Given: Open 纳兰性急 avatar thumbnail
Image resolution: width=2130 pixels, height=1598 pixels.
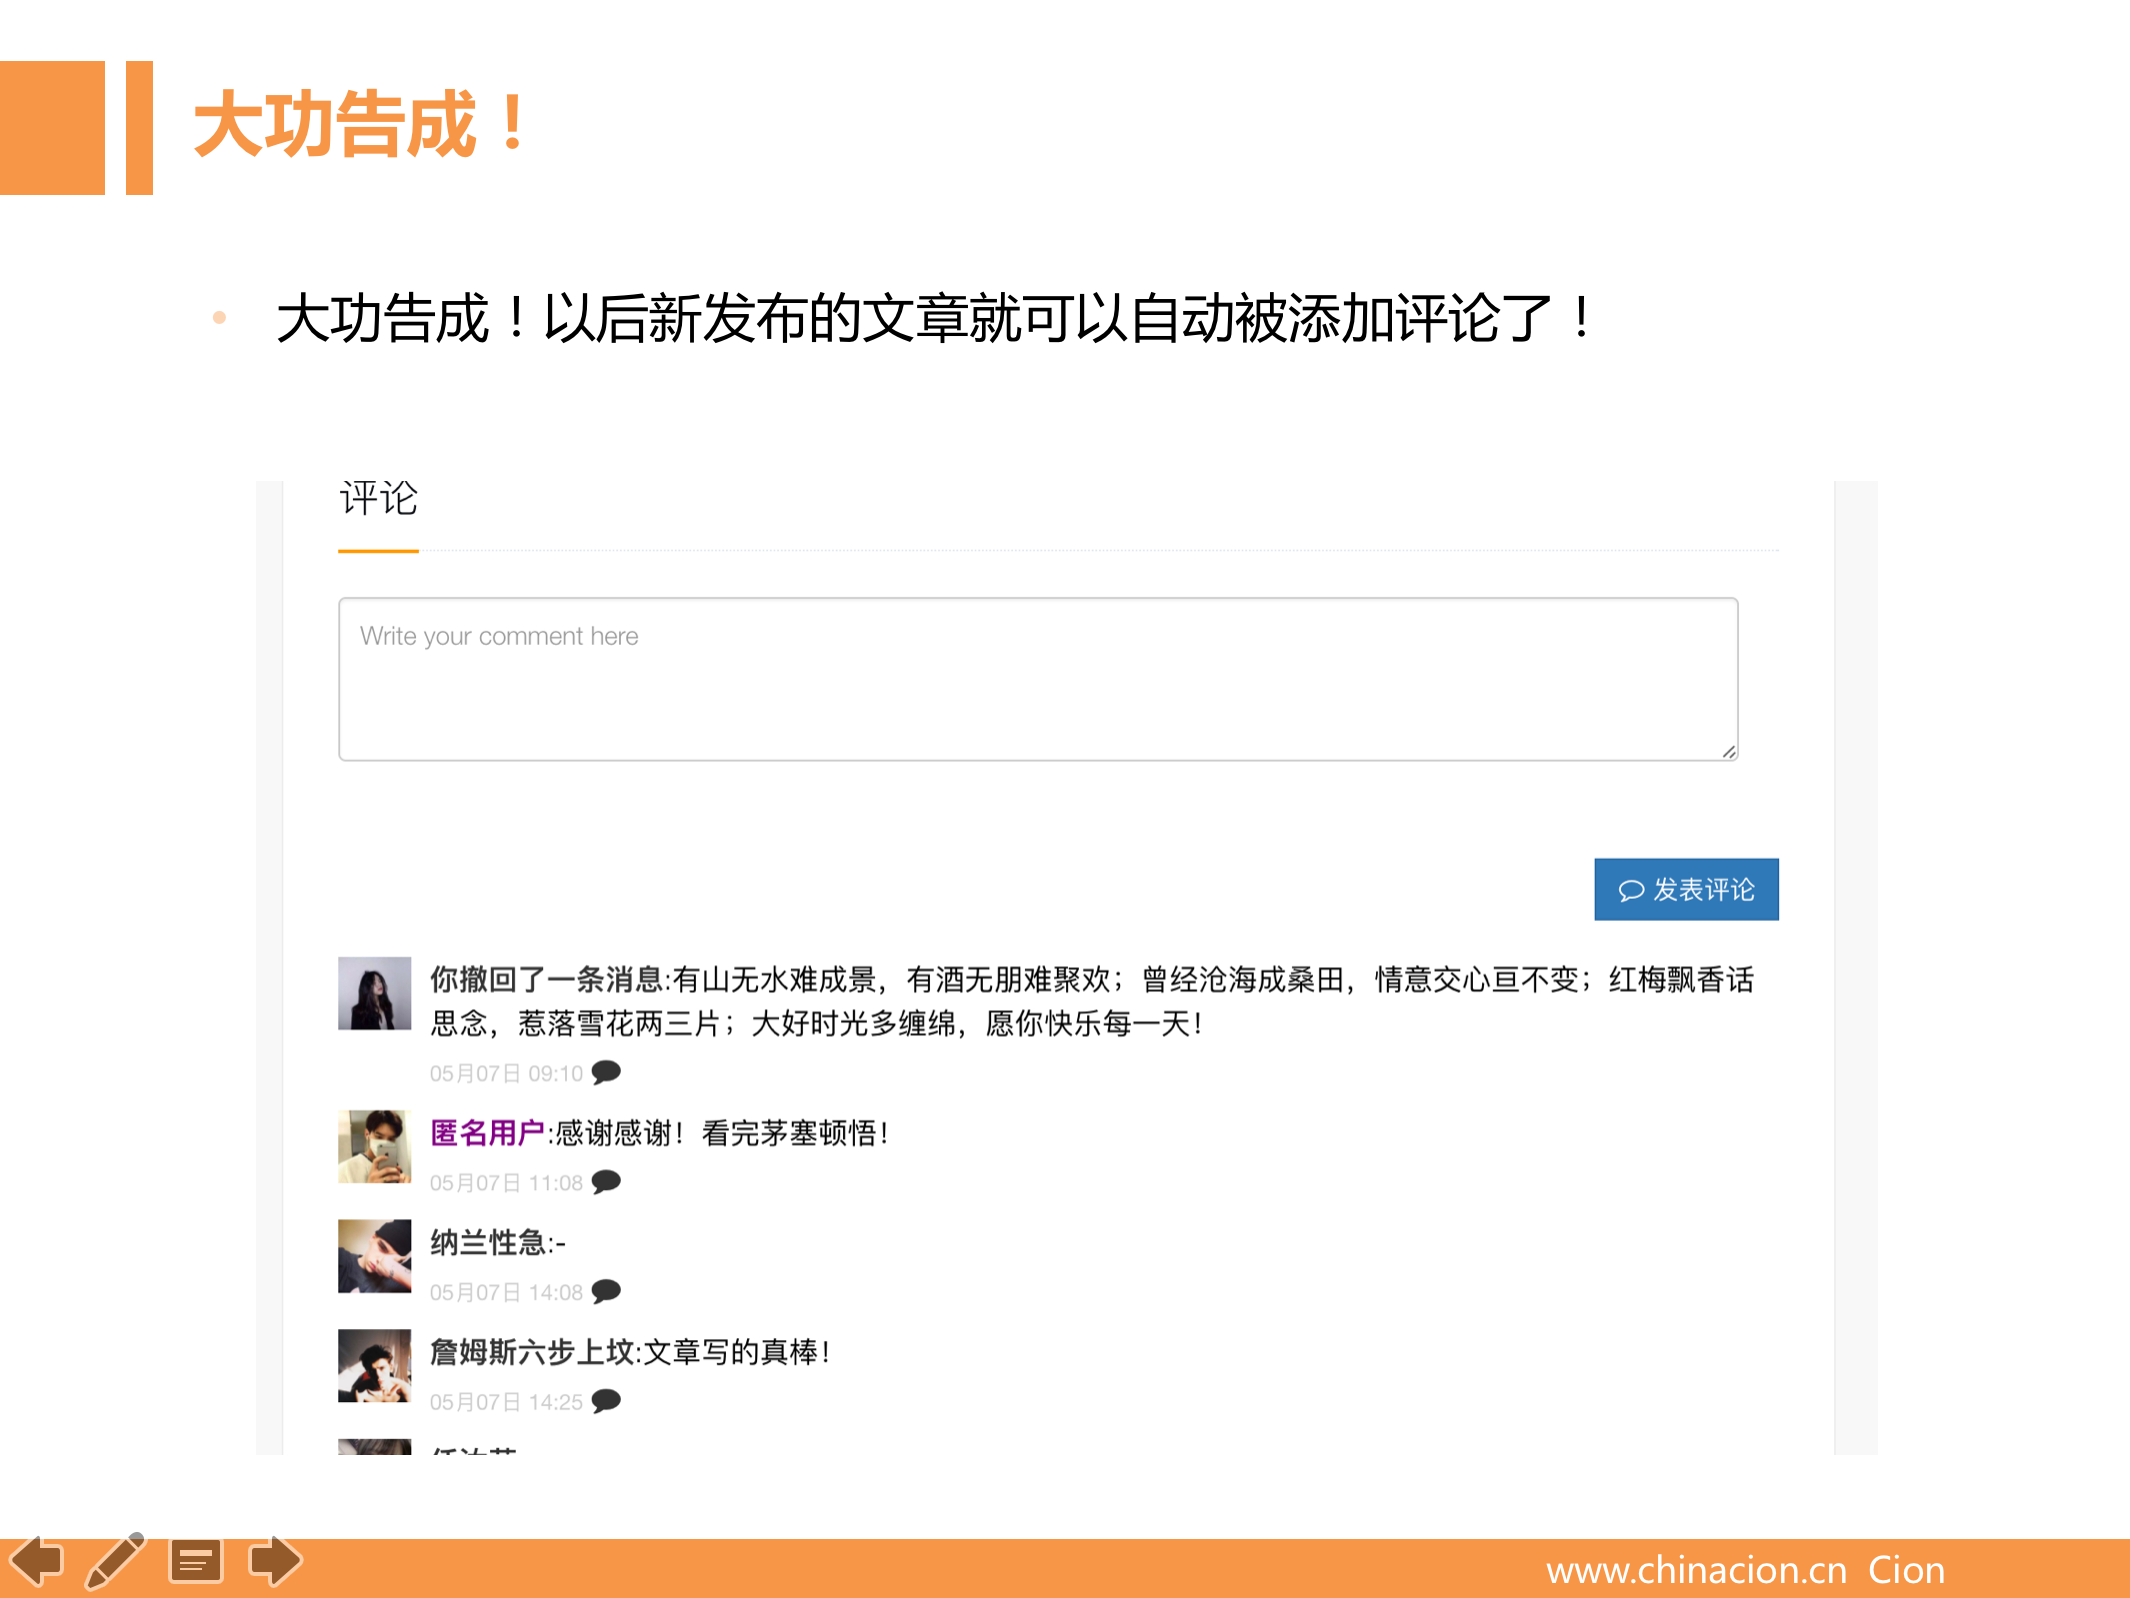Looking at the screenshot, I should [x=374, y=1256].
